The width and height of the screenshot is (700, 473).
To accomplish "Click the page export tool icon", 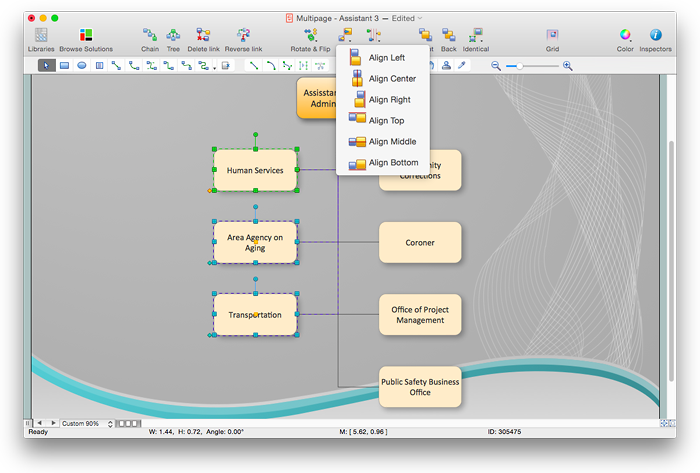I will tap(226, 66).
